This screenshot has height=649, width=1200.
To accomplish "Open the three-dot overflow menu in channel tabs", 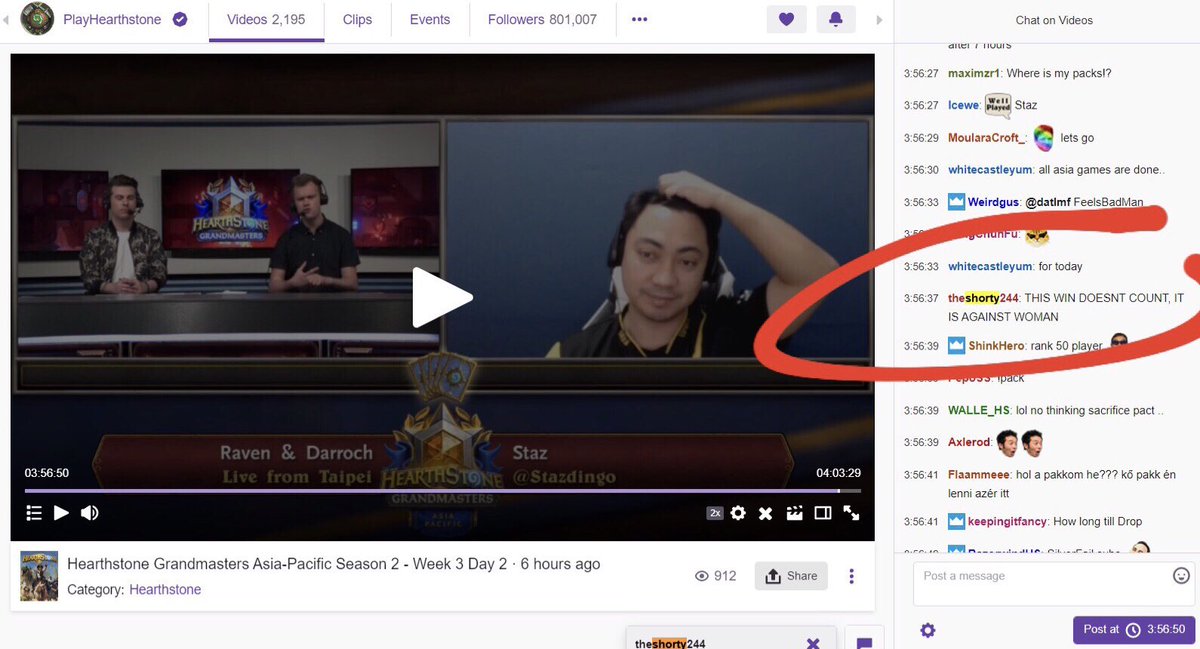I will (640, 19).
